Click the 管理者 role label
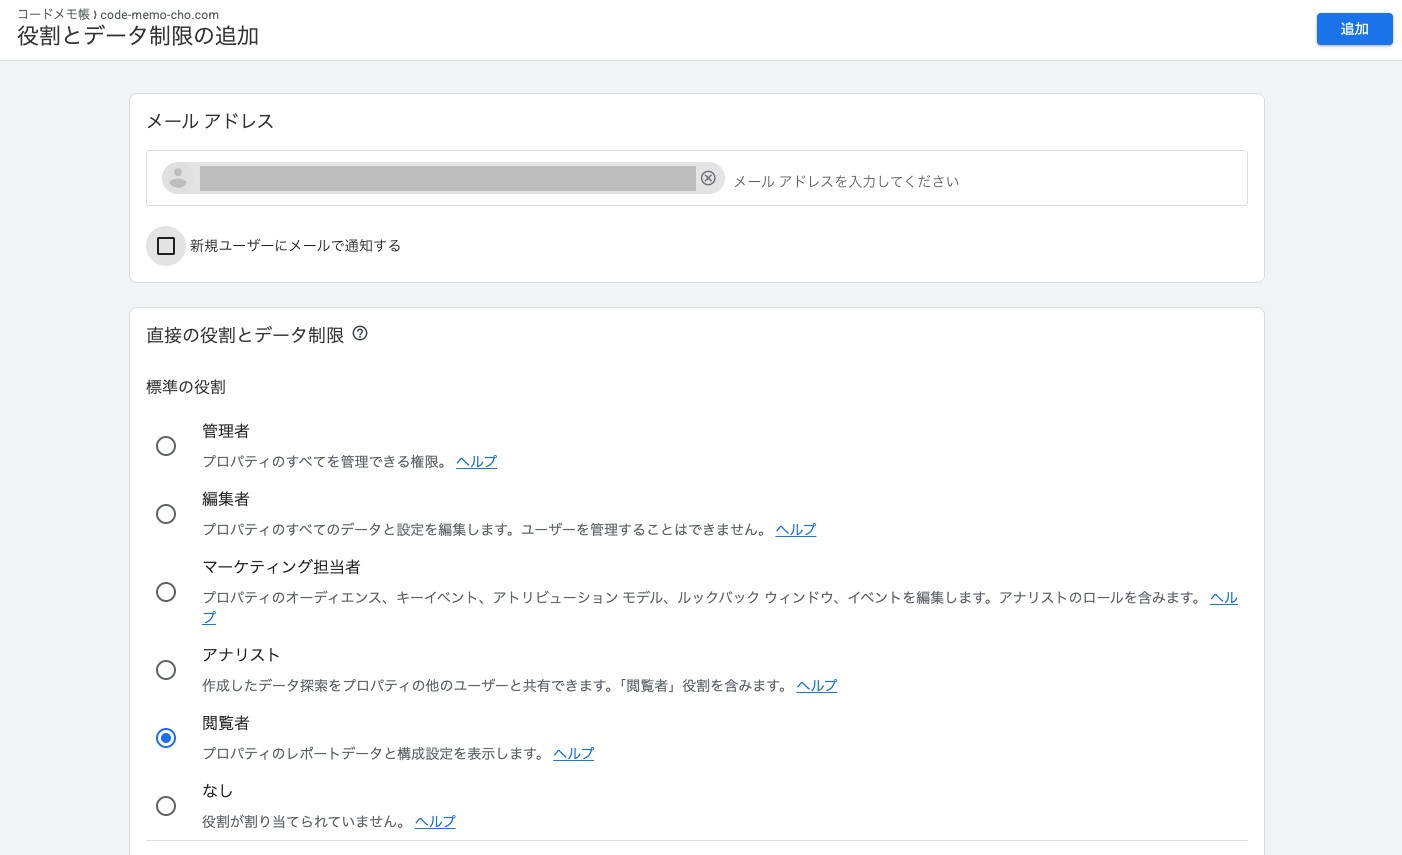 pos(226,431)
